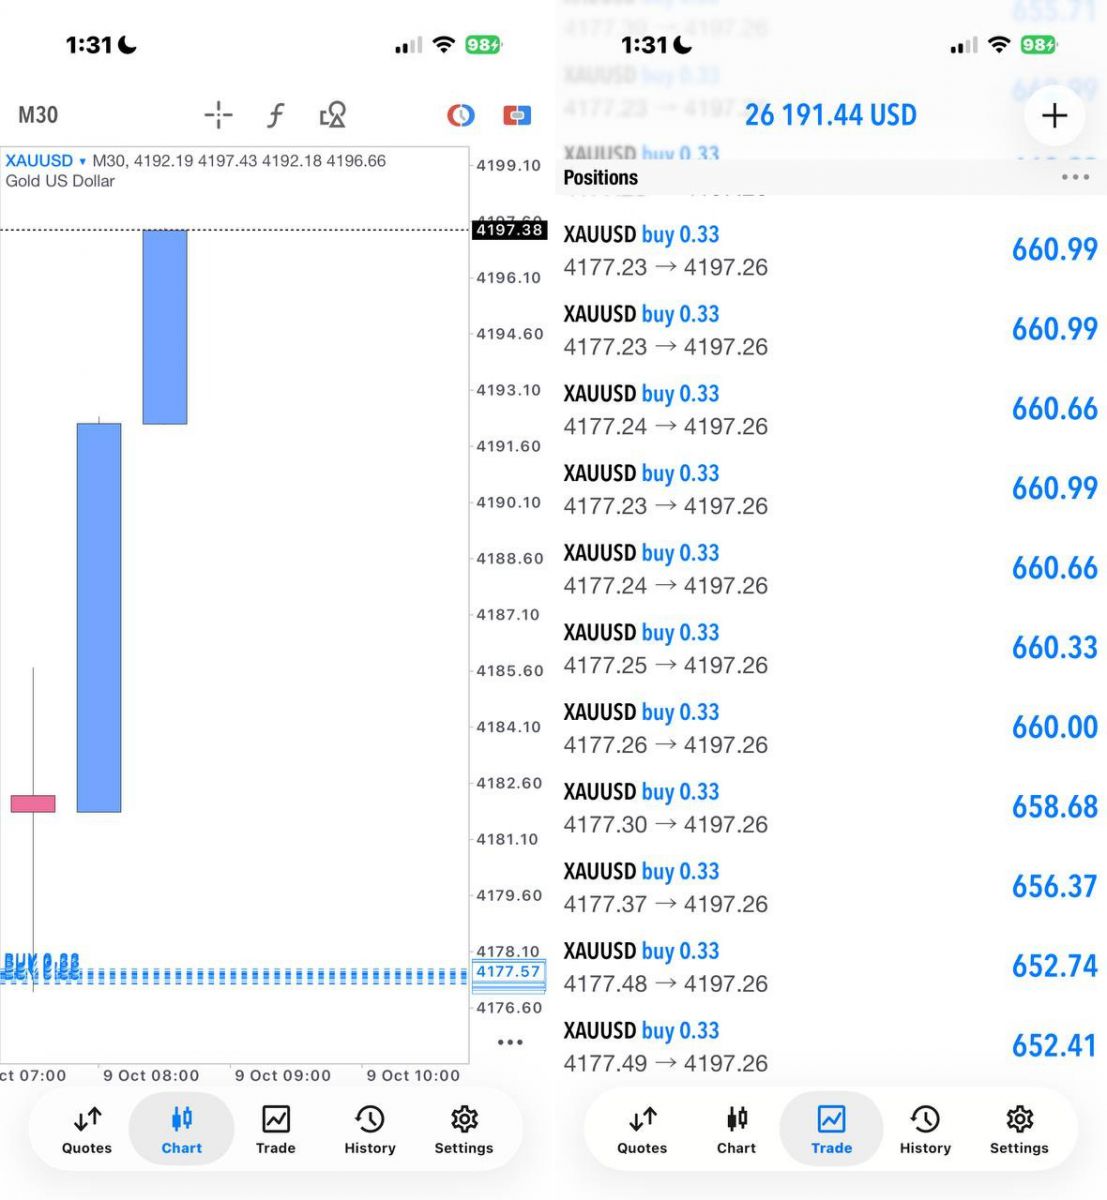Select the position opened at 4177.49
Image resolution: width=1107 pixels, height=1200 pixels.
coord(830,1046)
